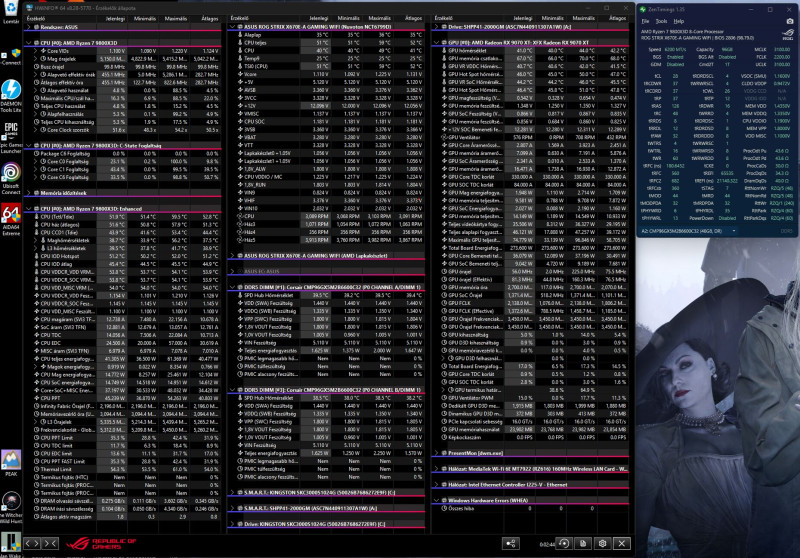The image size is (800, 558).
Task: Collapse the C-State Foglaltság group
Action: tap(29, 145)
